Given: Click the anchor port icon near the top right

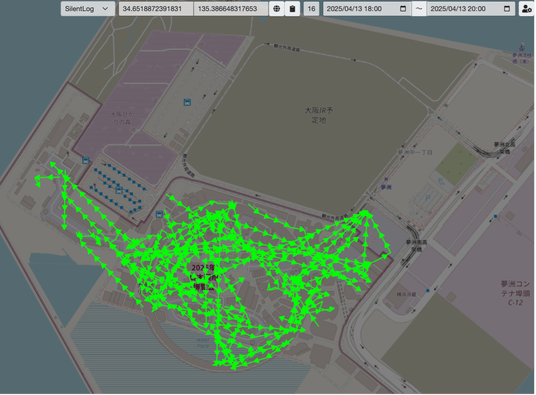Looking at the screenshot, I should (x=522, y=47).
